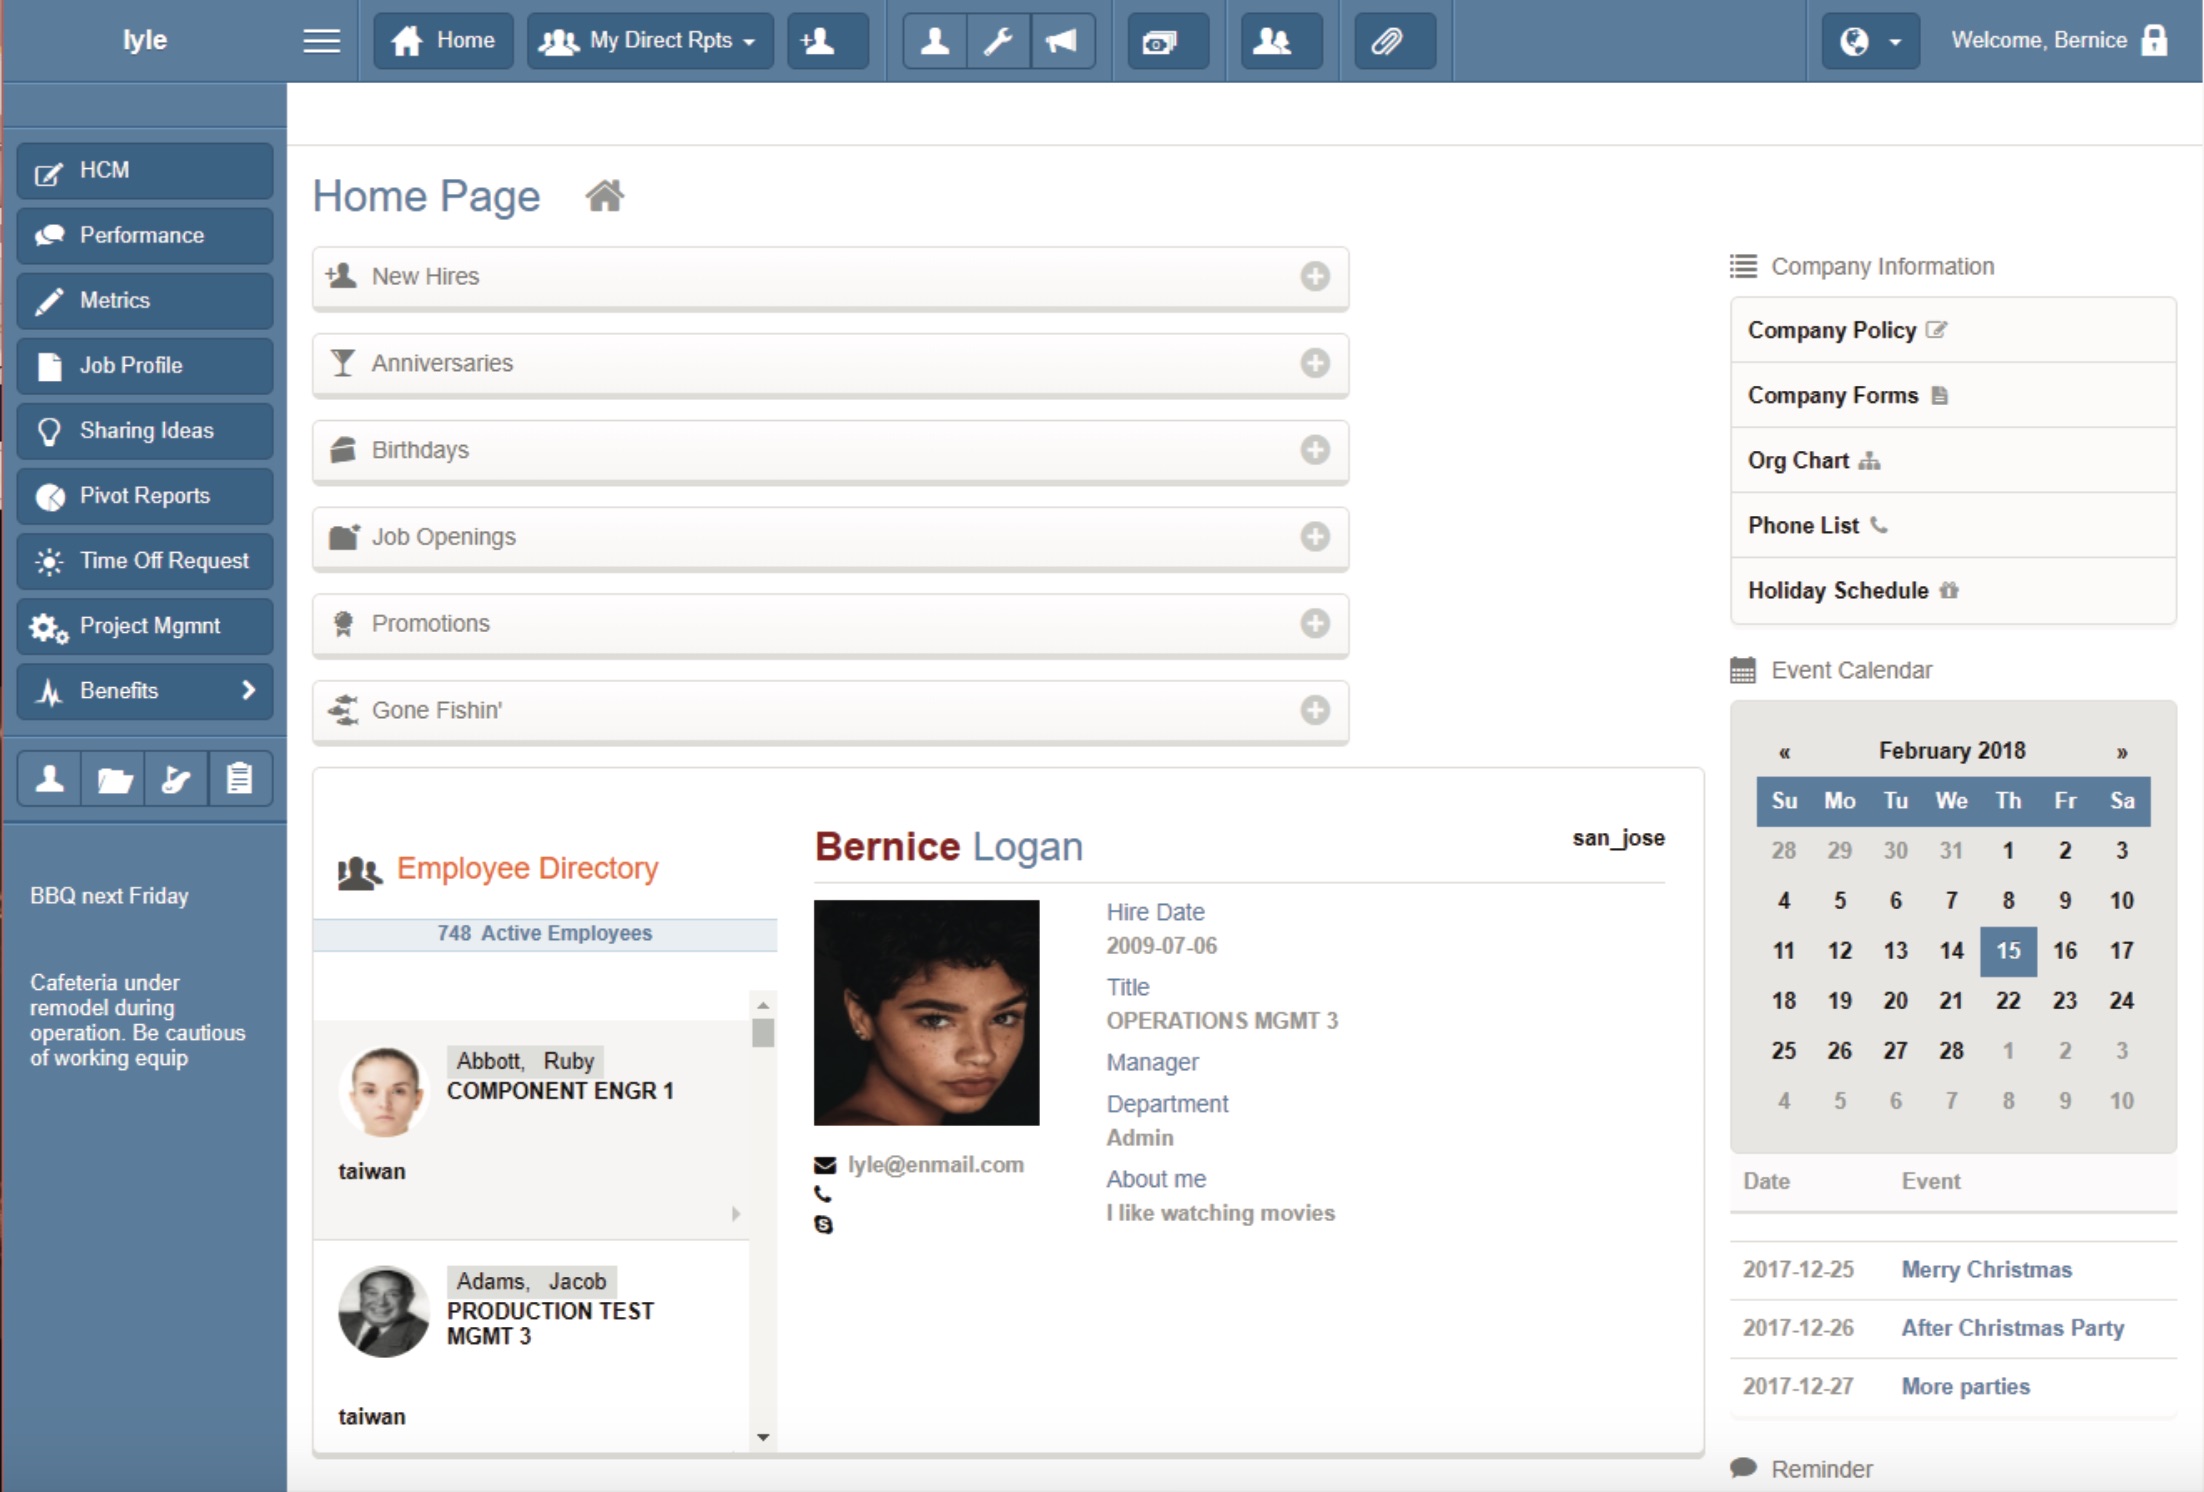Expand the New Hires panel

(x=1314, y=276)
